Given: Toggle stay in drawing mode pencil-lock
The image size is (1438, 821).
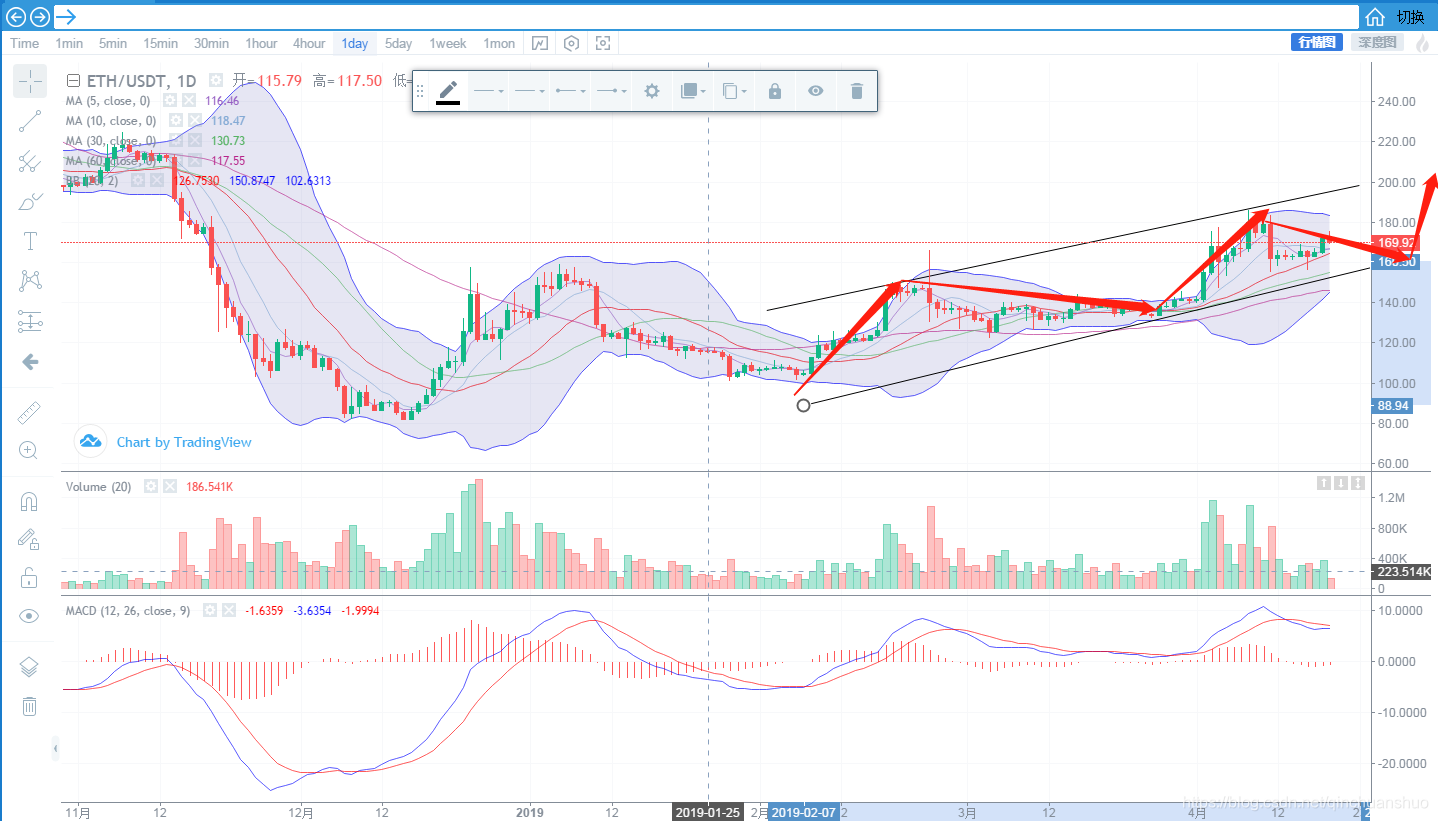Looking at the screenshot, I should coord(30,539).
